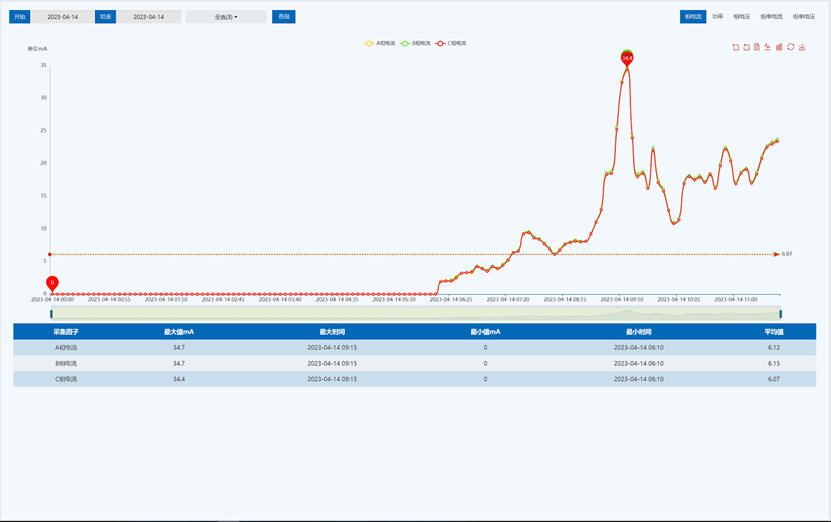Click the A相电流 row in statistics table
The image size is (831, 522).
click(x=414, y=347)
